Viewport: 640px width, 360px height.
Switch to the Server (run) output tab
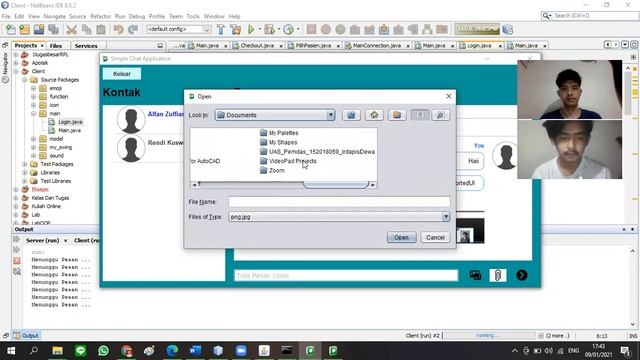coord(42,240)
